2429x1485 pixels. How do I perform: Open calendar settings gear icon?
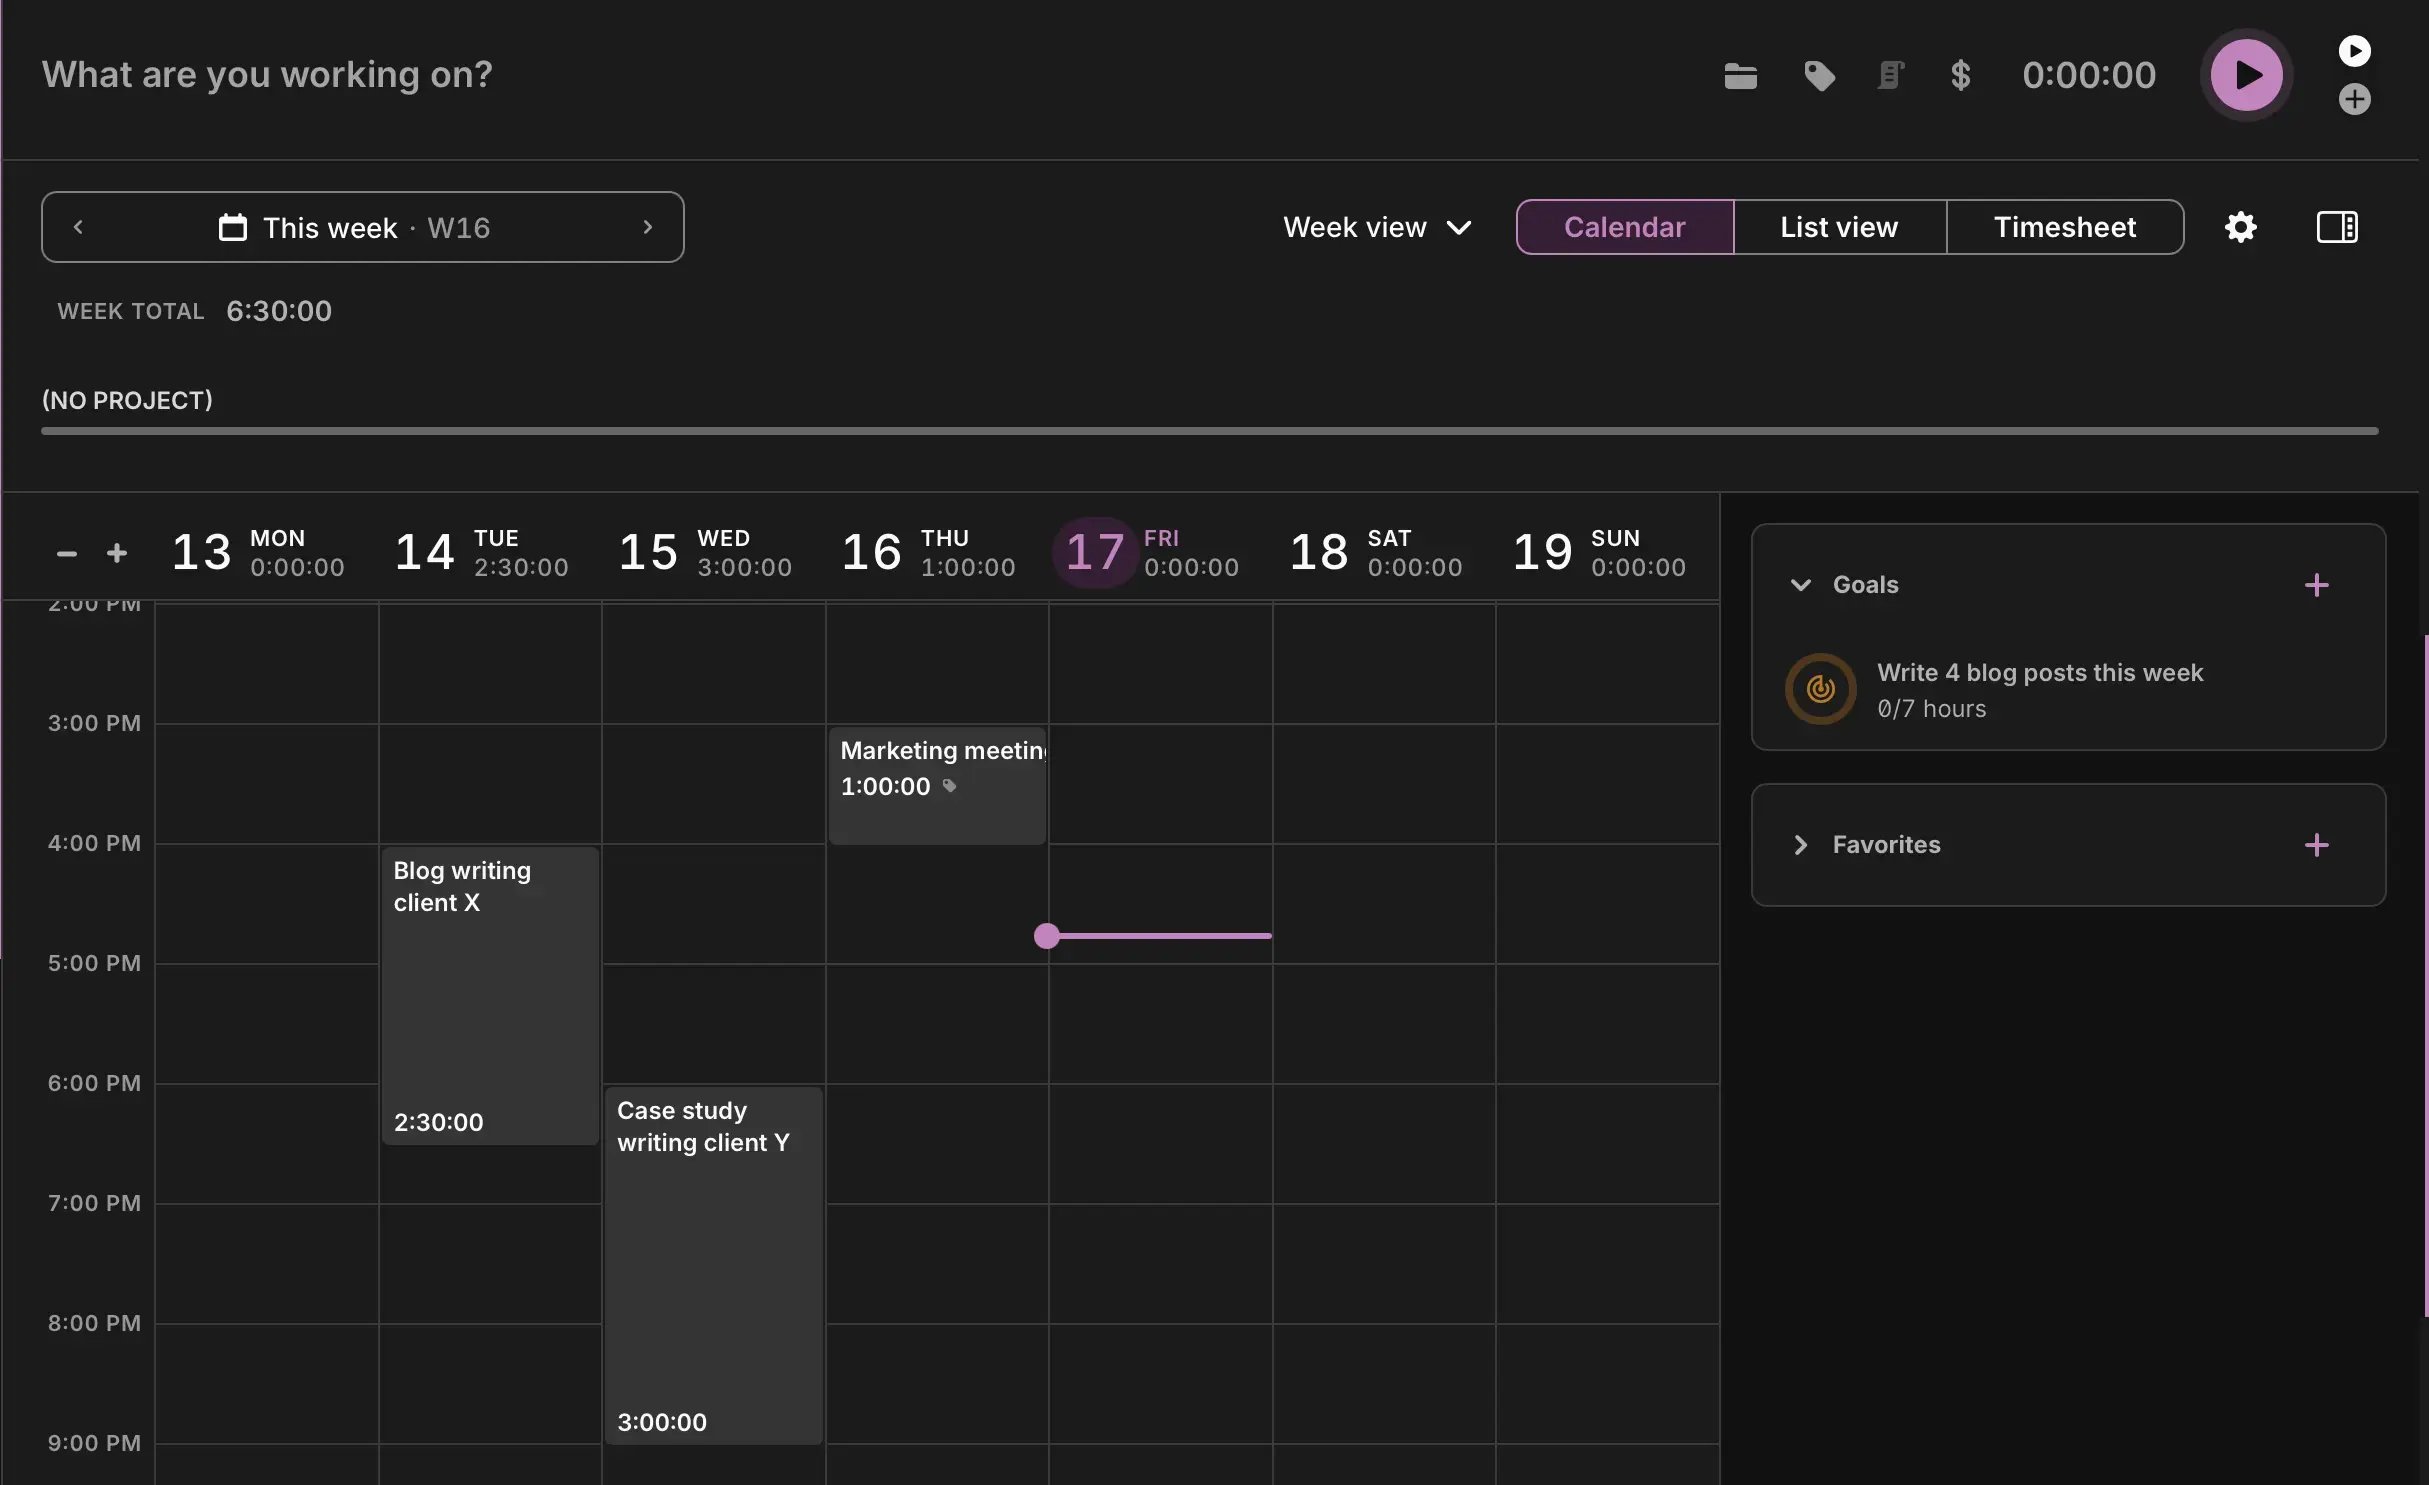pos(2240,227)
